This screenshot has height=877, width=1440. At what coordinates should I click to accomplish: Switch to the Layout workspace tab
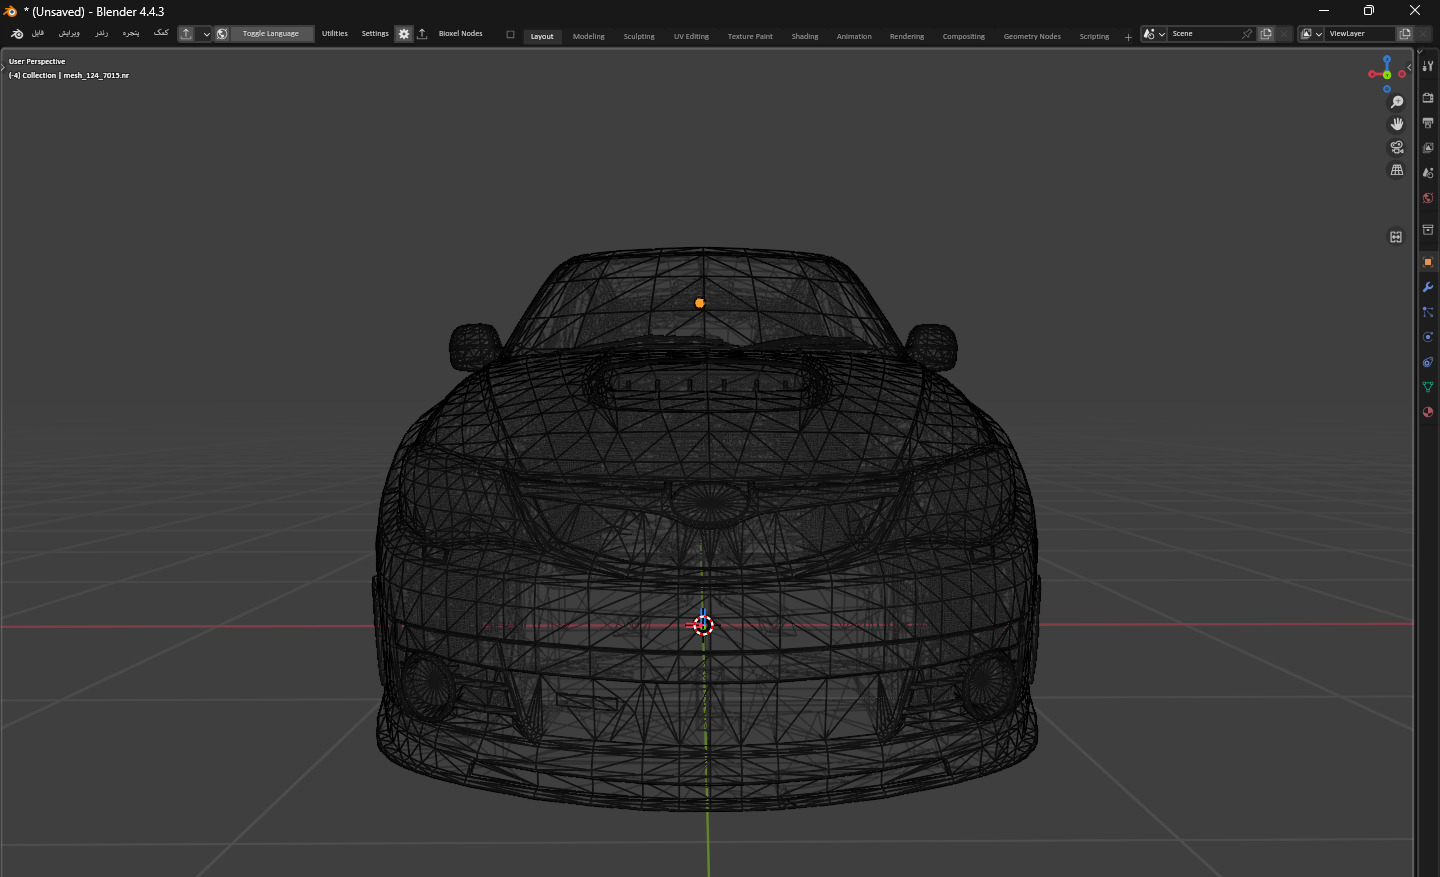pos(542,37)
